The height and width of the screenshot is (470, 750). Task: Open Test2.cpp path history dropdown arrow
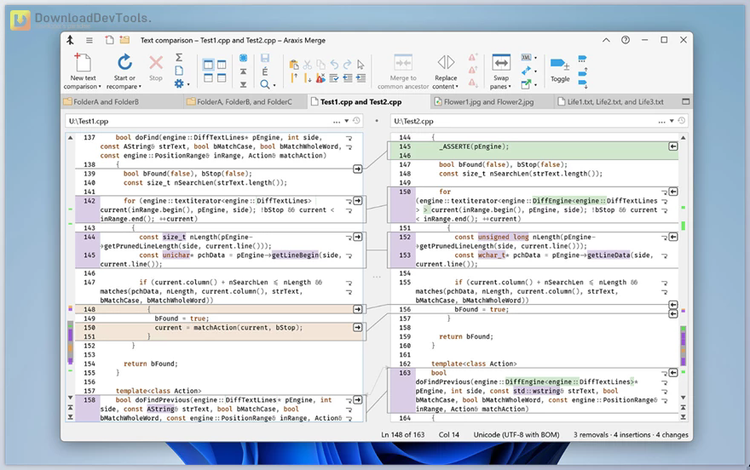point(672,121)
